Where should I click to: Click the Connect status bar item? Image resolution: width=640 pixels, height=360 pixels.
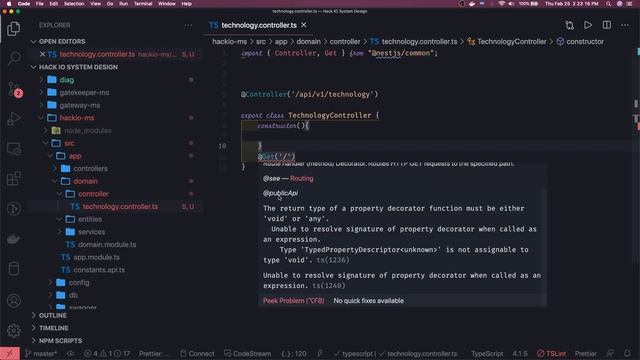click(197, 353)
